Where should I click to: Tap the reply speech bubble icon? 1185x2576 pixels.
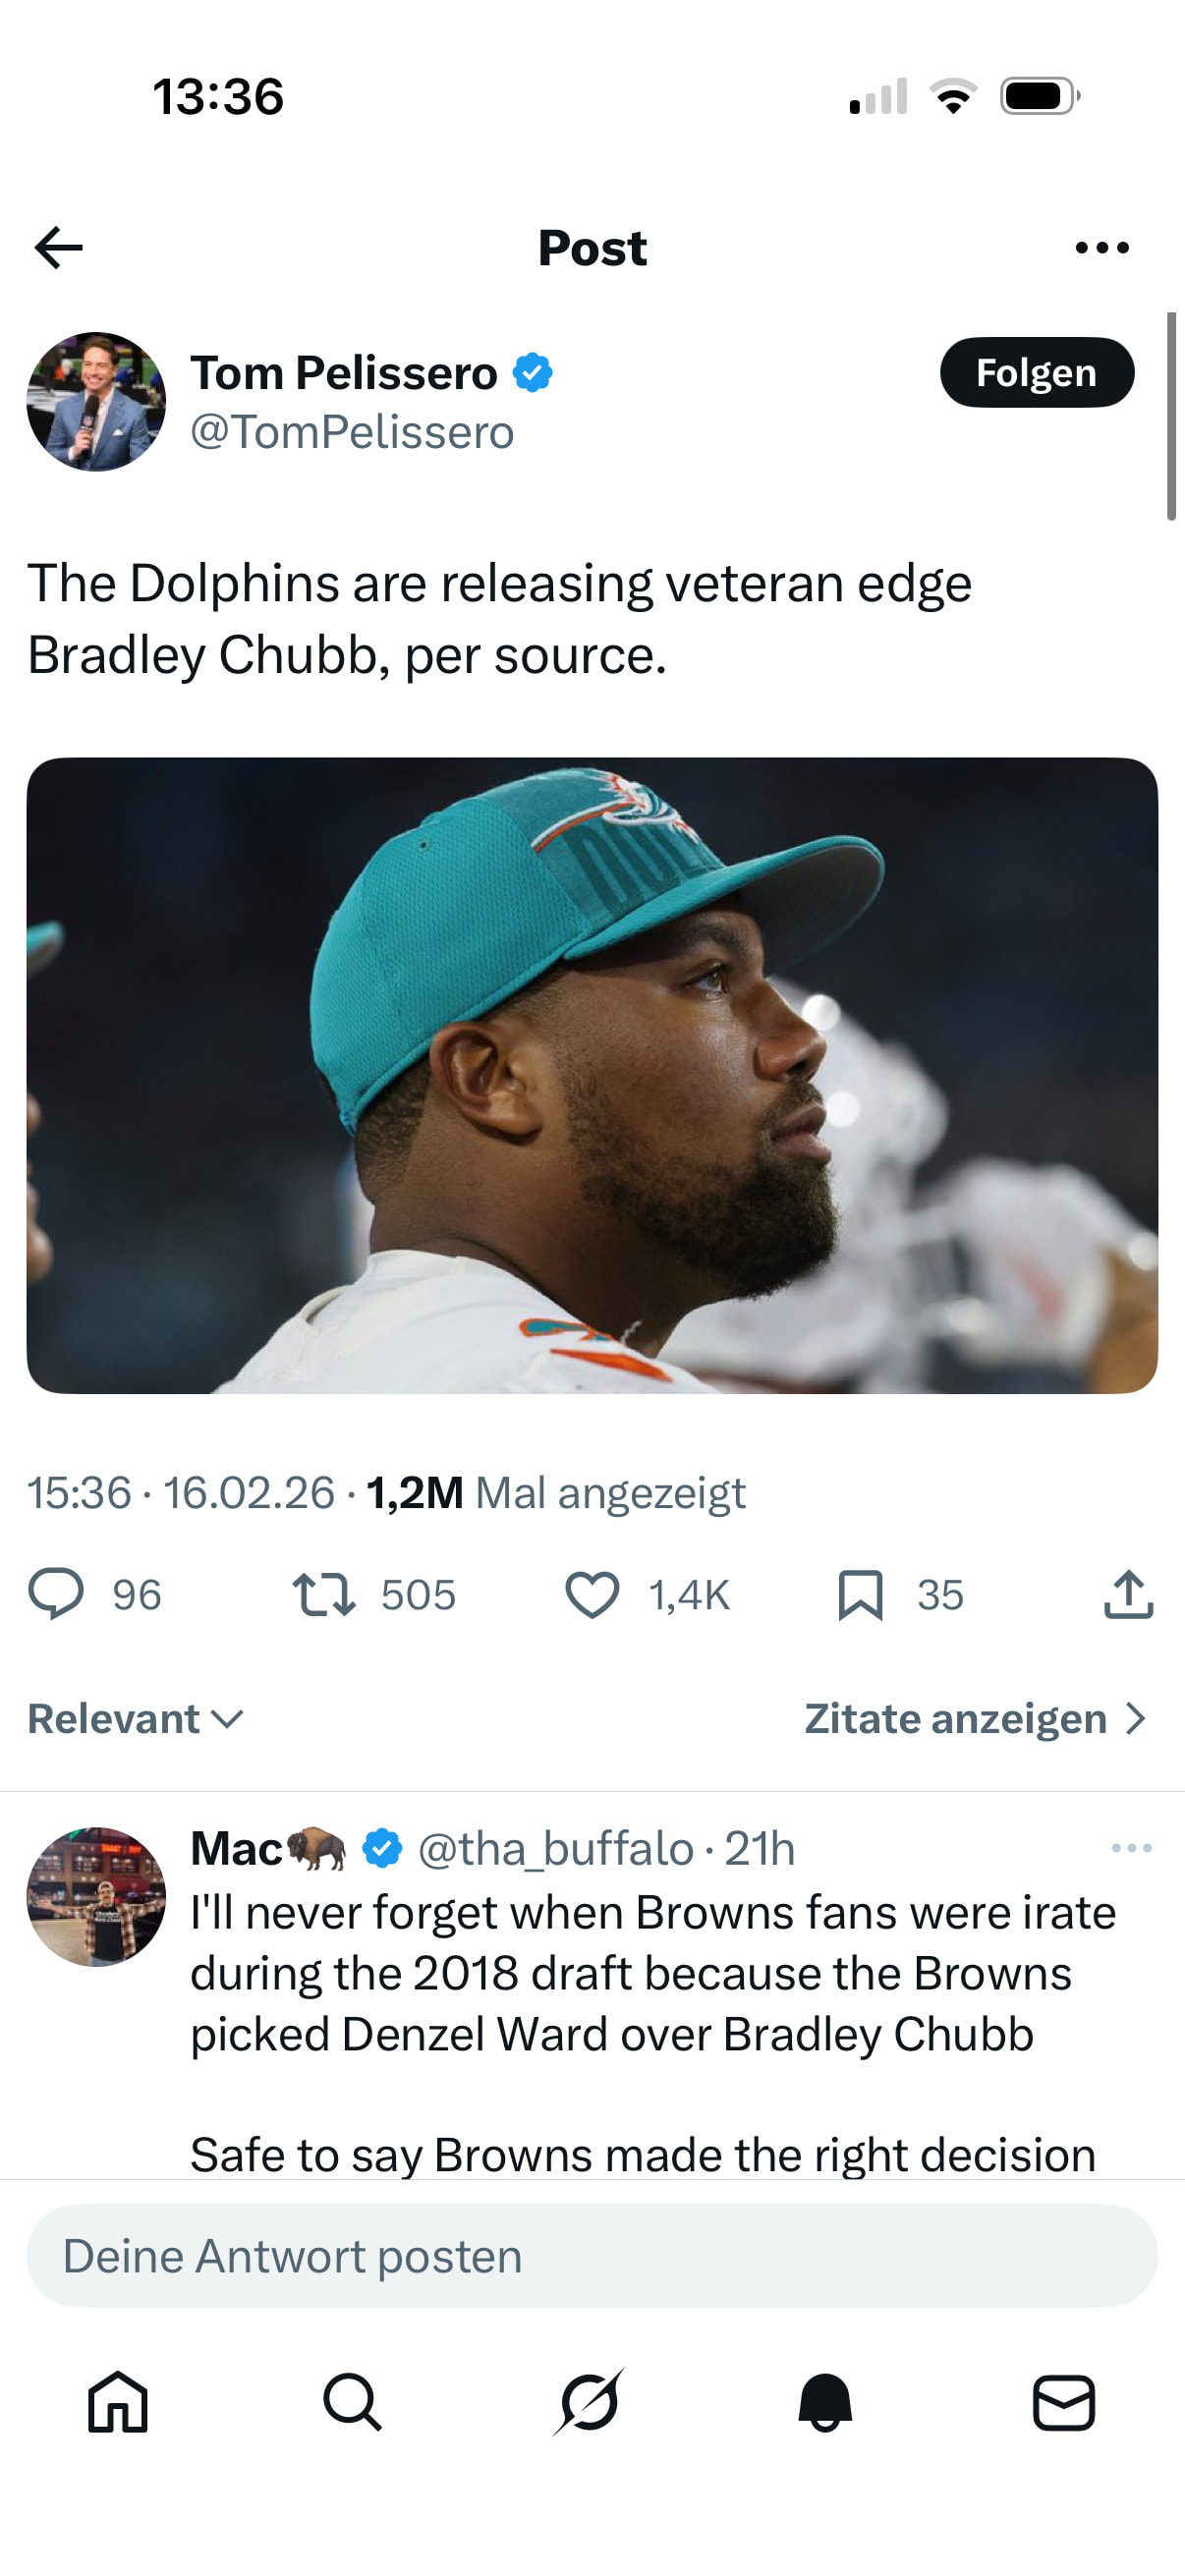click(x=56, y=1594)
